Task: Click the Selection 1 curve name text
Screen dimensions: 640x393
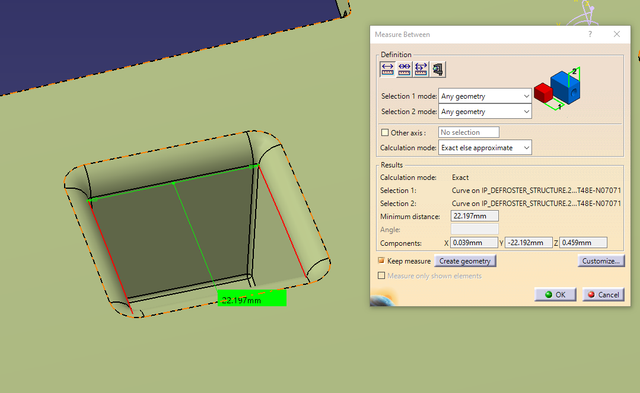Action: (536, 191)
